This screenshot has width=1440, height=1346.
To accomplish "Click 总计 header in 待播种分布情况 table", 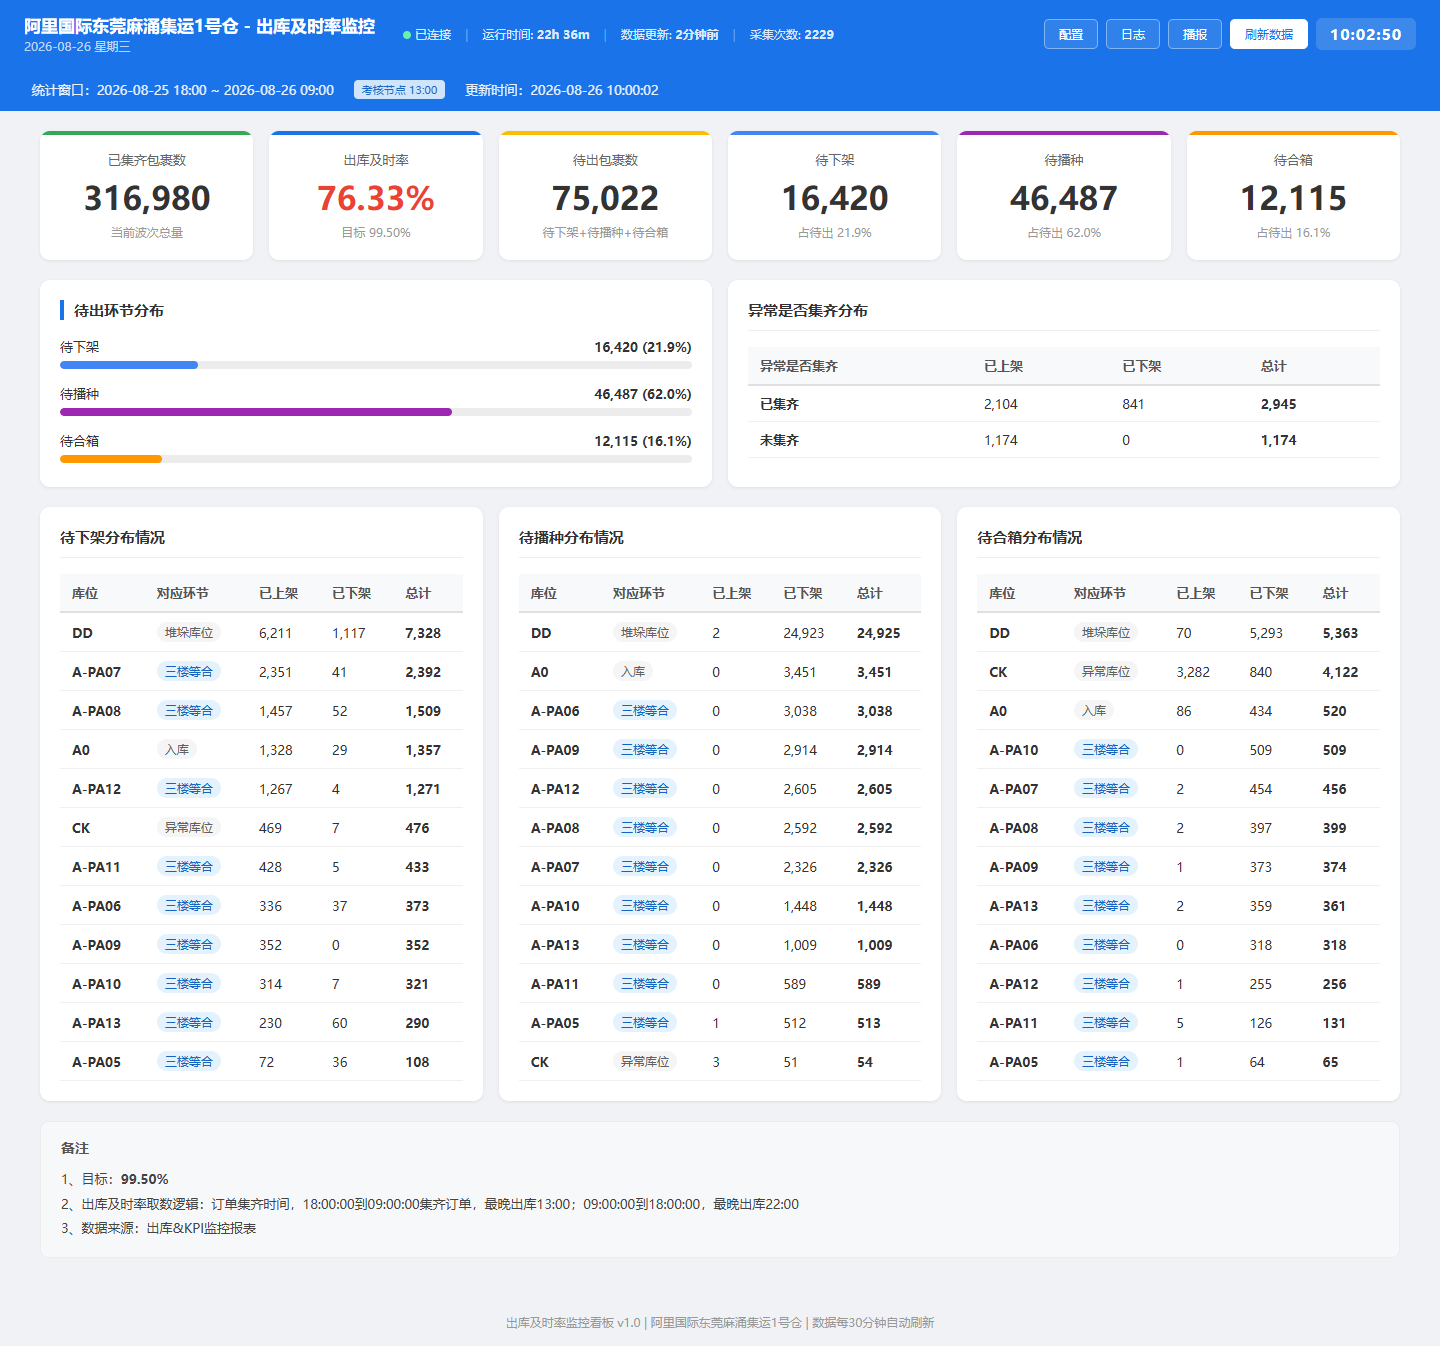I will pyautogui.click(x=870, y=593).
